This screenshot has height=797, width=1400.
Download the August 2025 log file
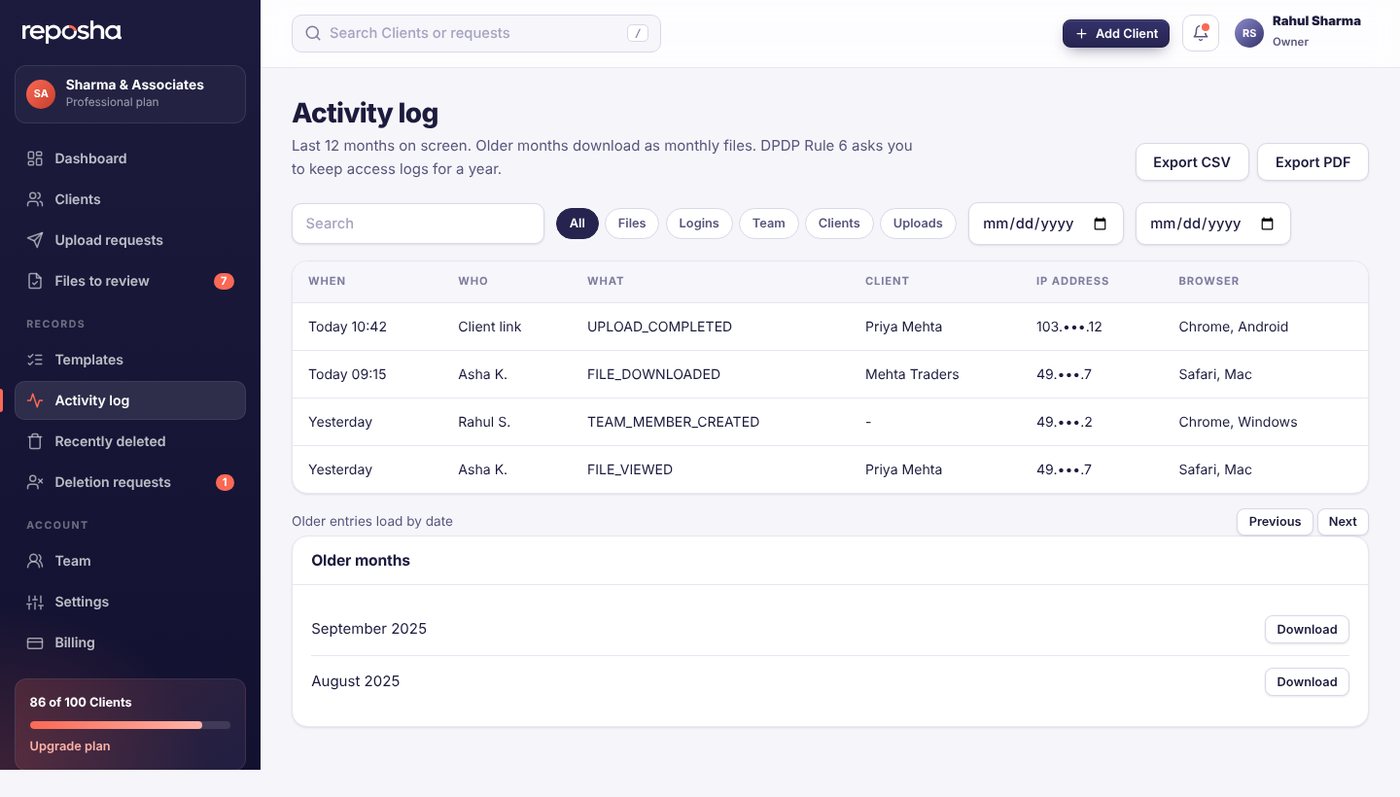tap(1307, 682)
